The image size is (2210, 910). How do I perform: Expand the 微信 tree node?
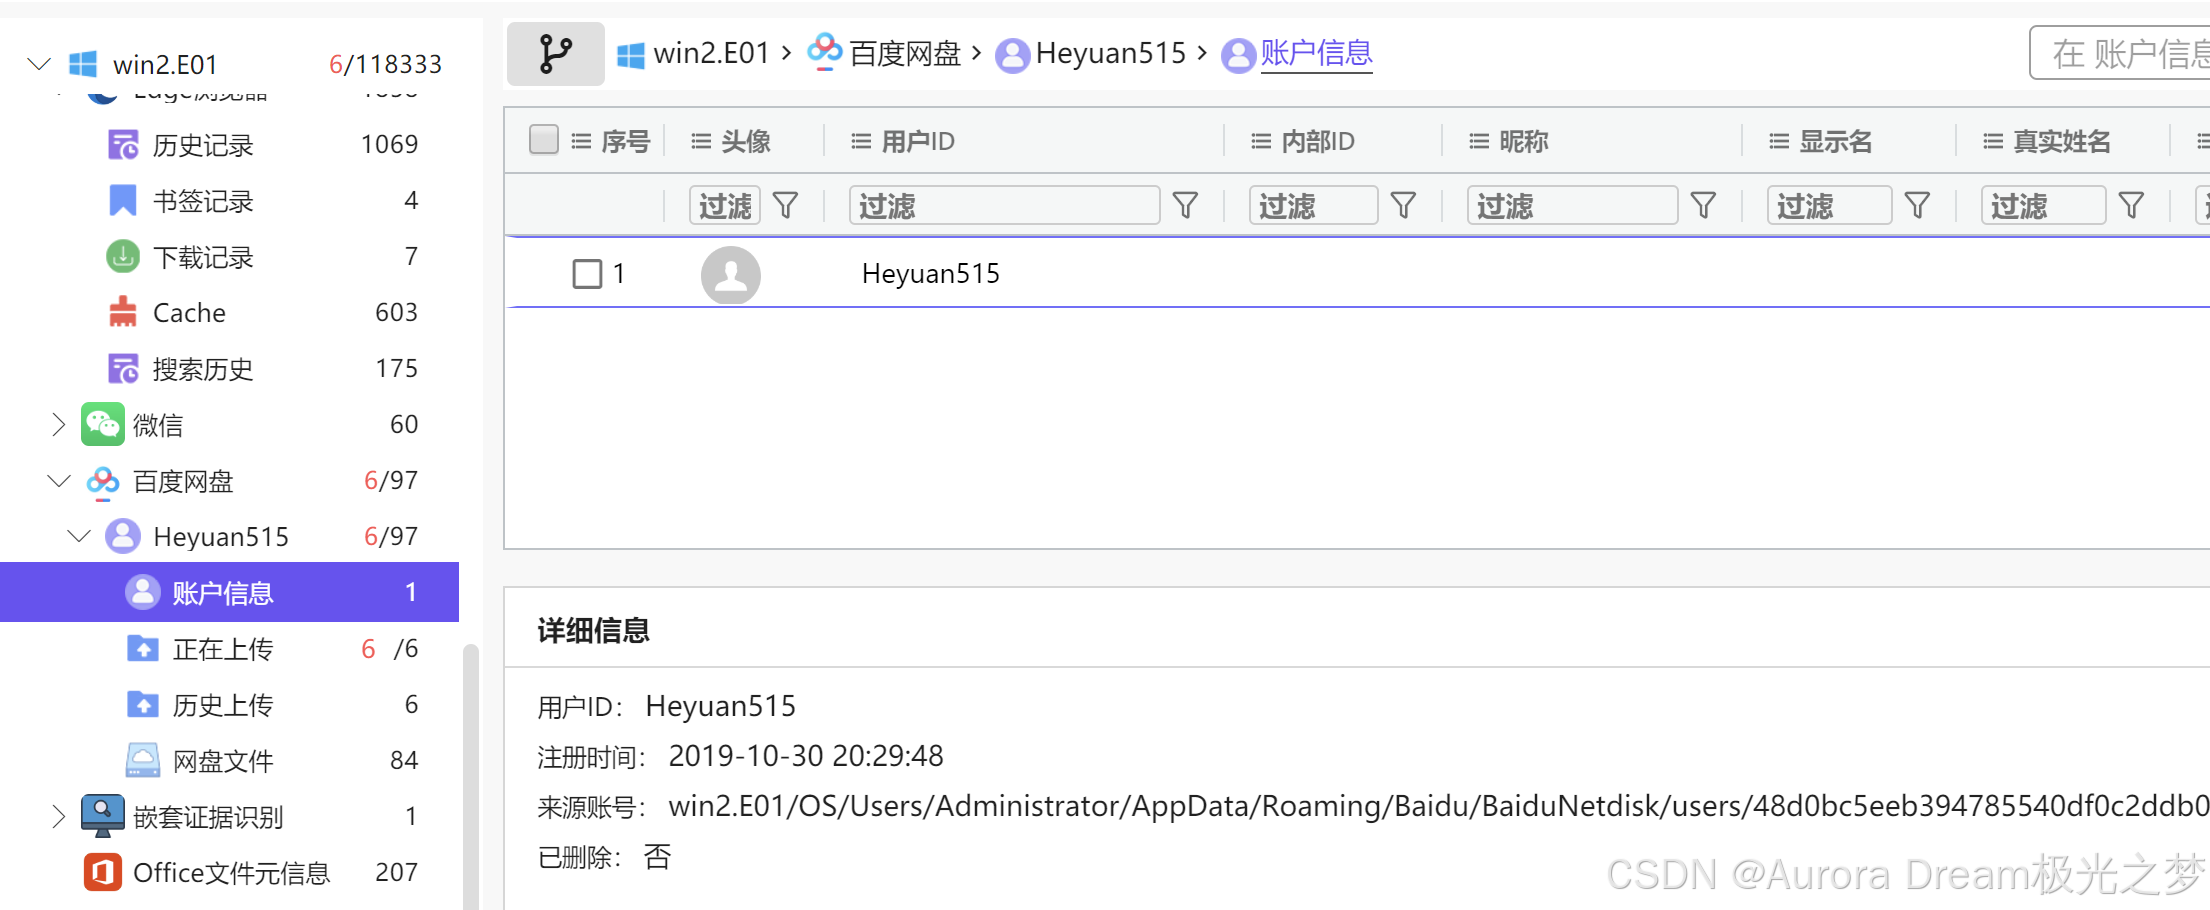pyautogui.click(x=58, y=424)
